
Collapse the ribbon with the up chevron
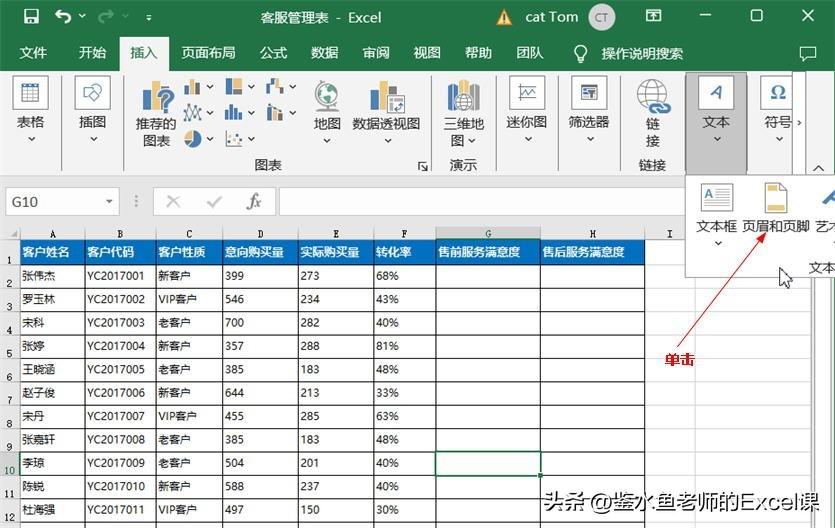coord(818,168)
